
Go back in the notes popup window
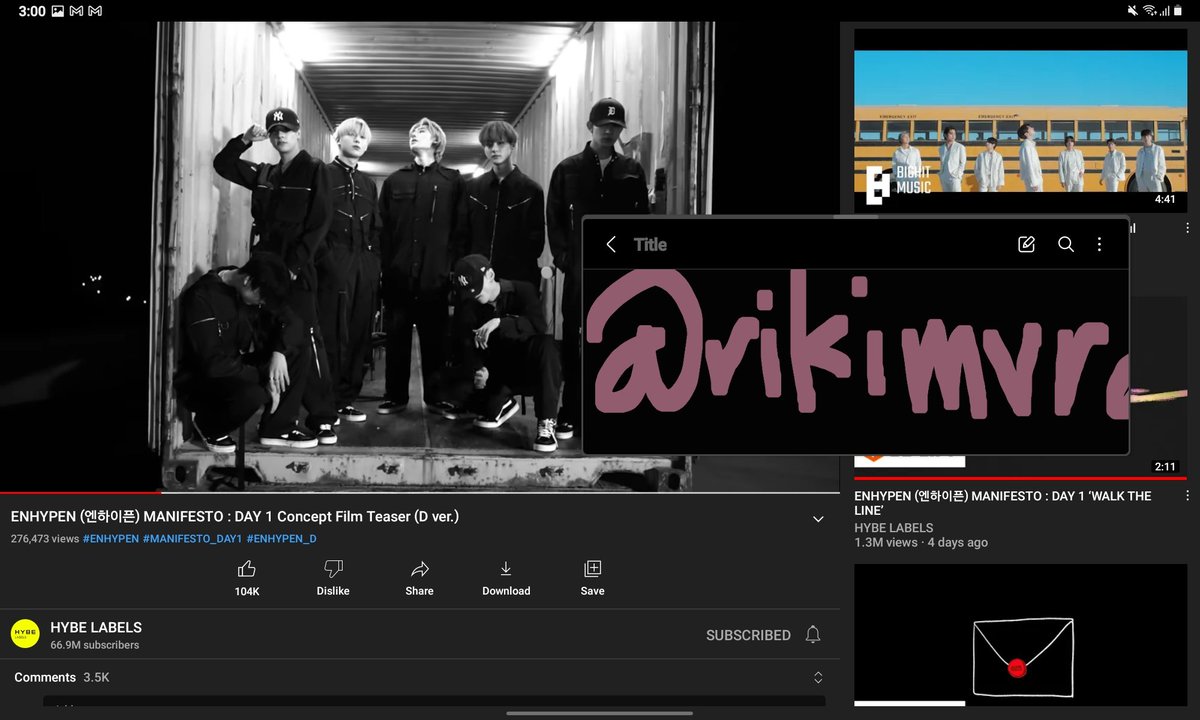tap(611, 244)
